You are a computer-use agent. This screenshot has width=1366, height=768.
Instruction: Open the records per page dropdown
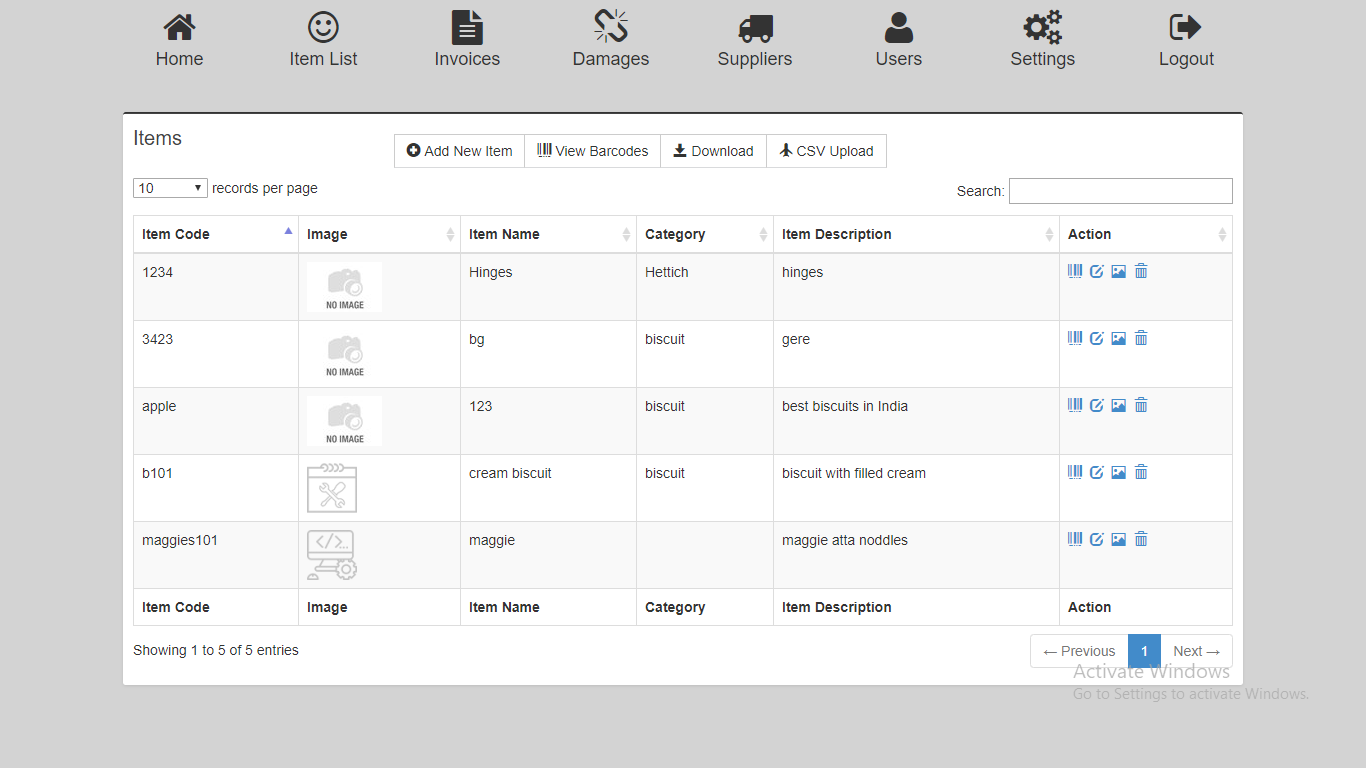[x=170, y=188]
